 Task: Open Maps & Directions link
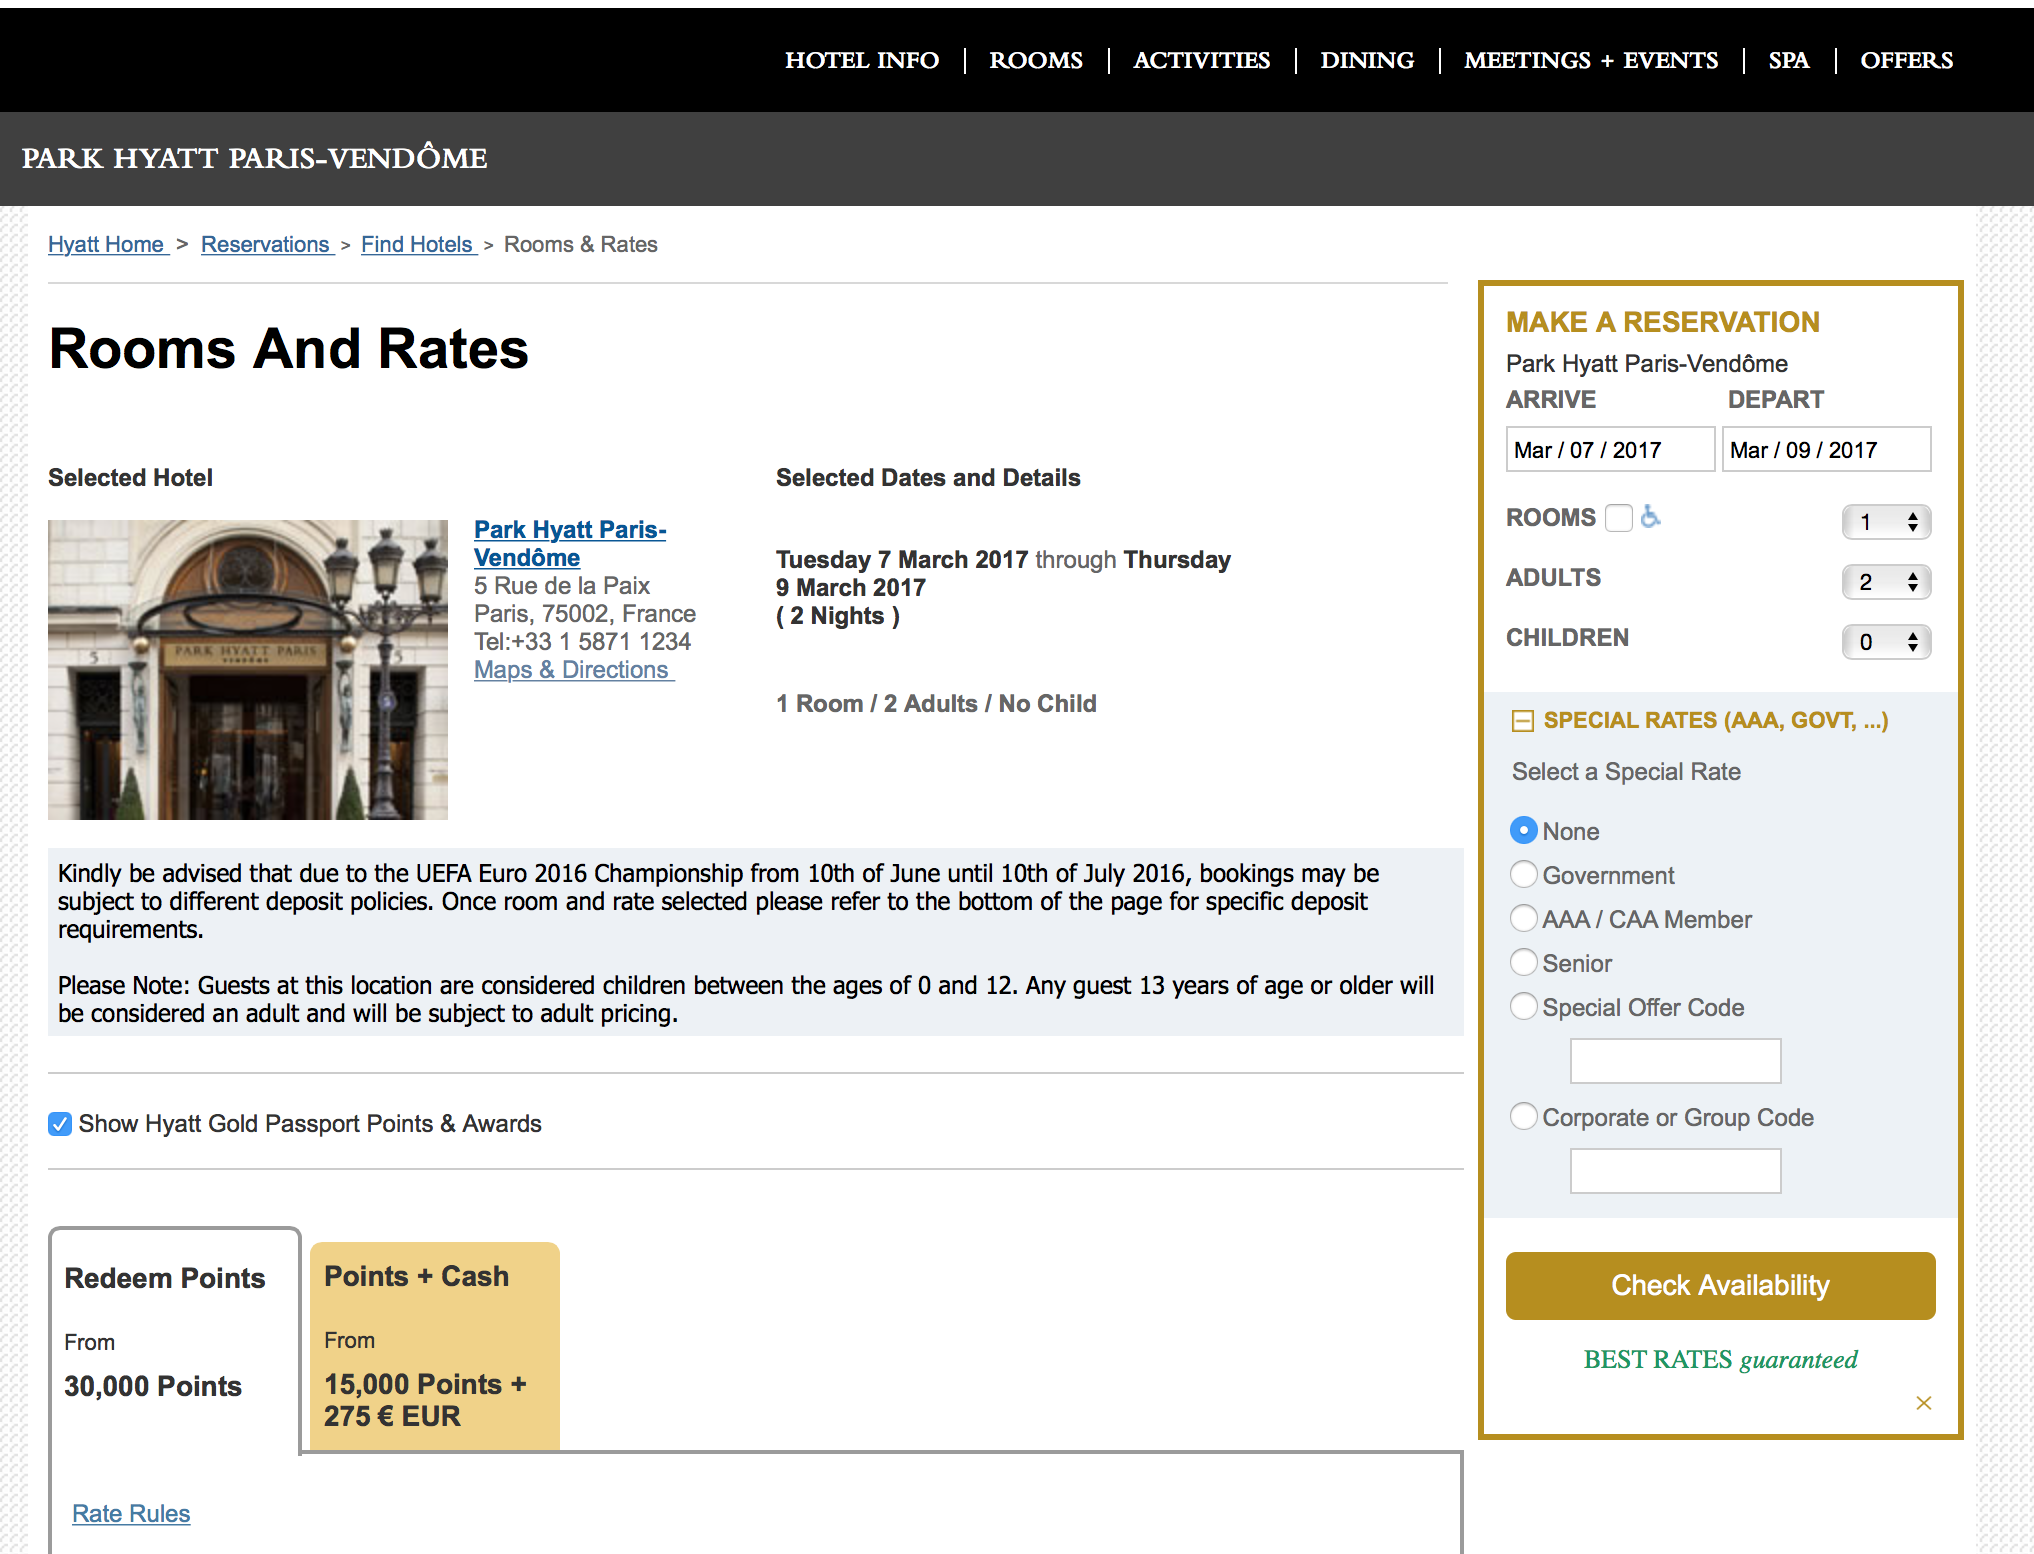pyautogui.click(x=574, y=670)
